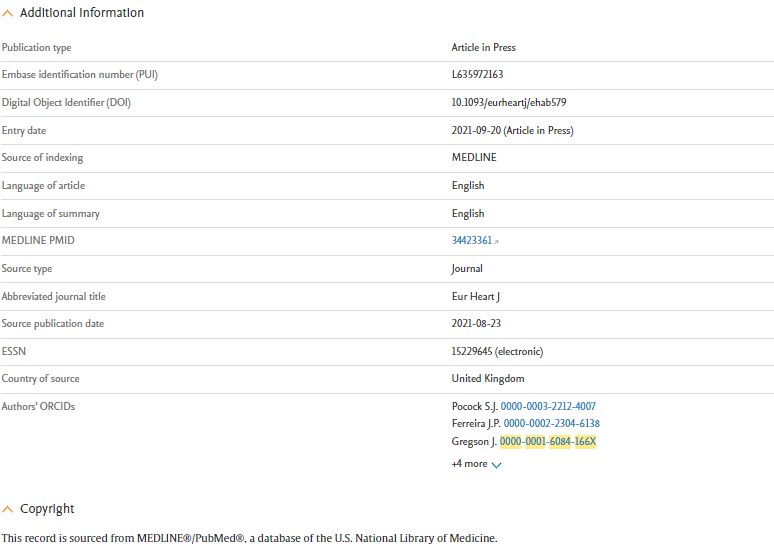The width and height of the screenshot is (774, 550).
Task: Click the Authors' ORCIDs row label
Action: 38,407
